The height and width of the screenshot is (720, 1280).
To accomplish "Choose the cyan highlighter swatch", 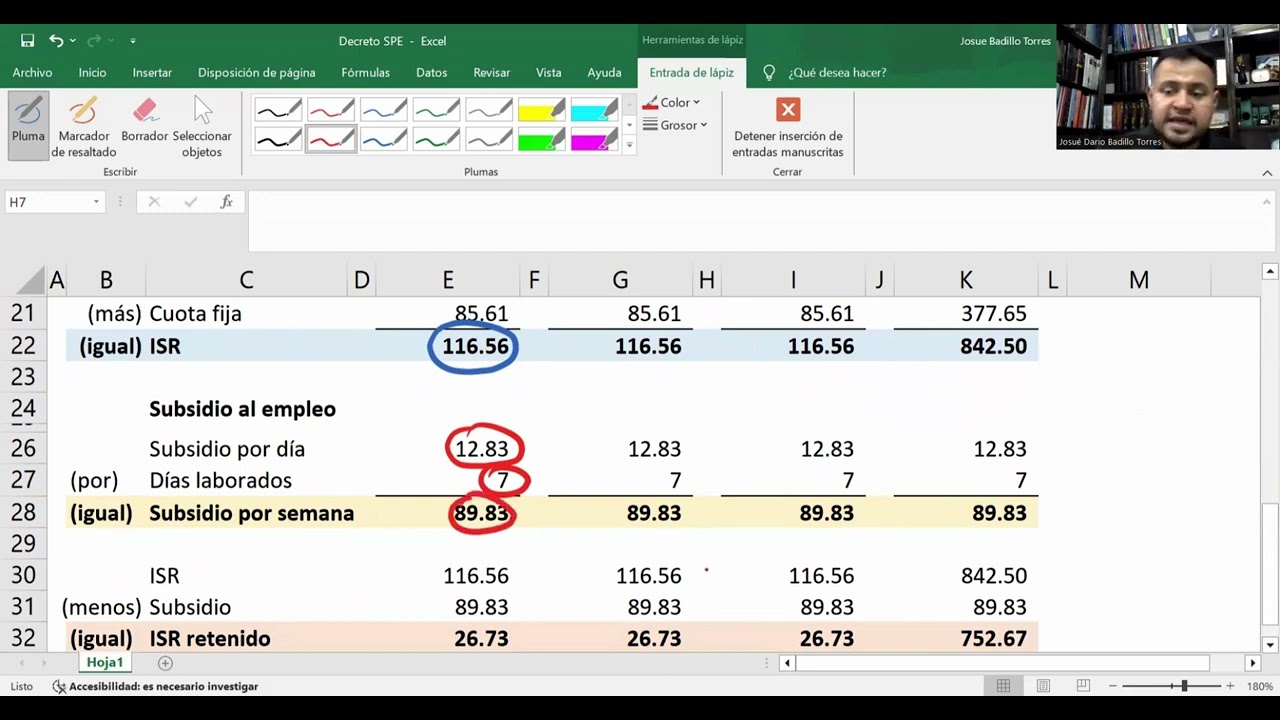I will click(x=595, y=109).
